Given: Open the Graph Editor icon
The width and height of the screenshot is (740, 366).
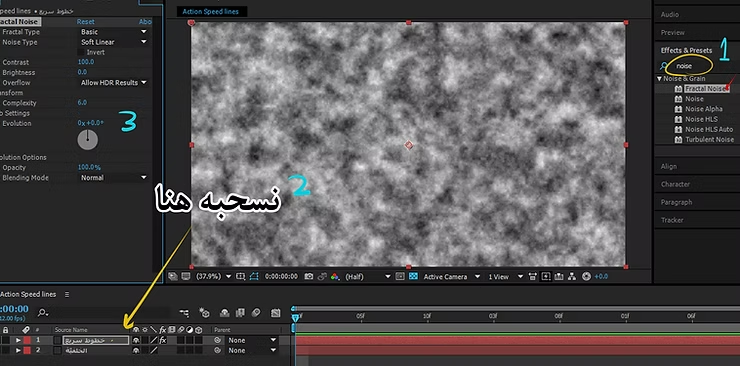Looking at the screenshot, I should [276, 312].
